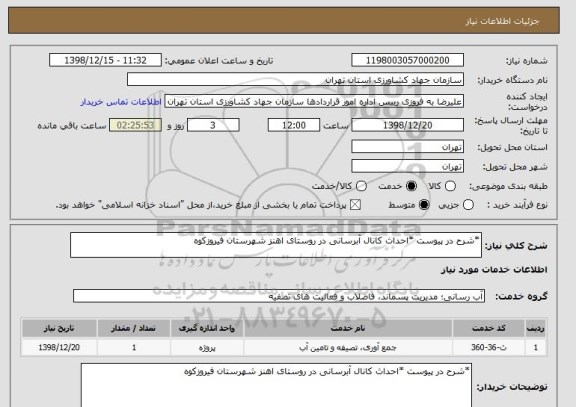This screenshot has width=576, height=407.
Task: Click the شرح کلی نیاز text box
Action: [276, 245]
